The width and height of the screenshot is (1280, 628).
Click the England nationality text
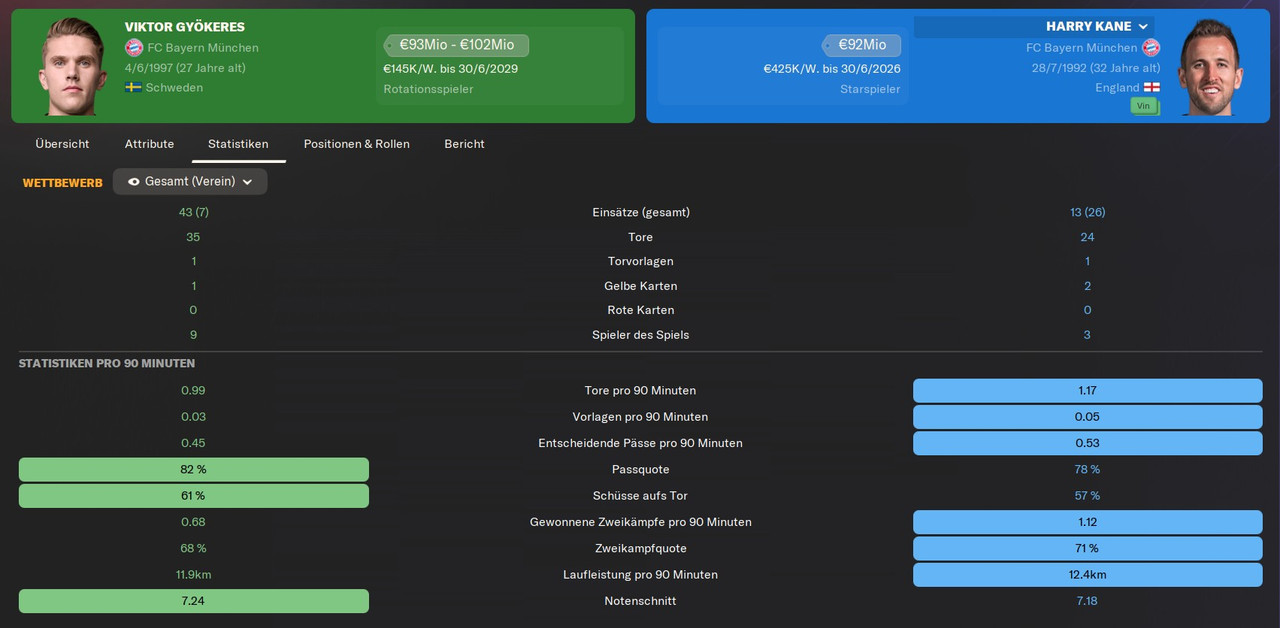(x=1117, y=88)
